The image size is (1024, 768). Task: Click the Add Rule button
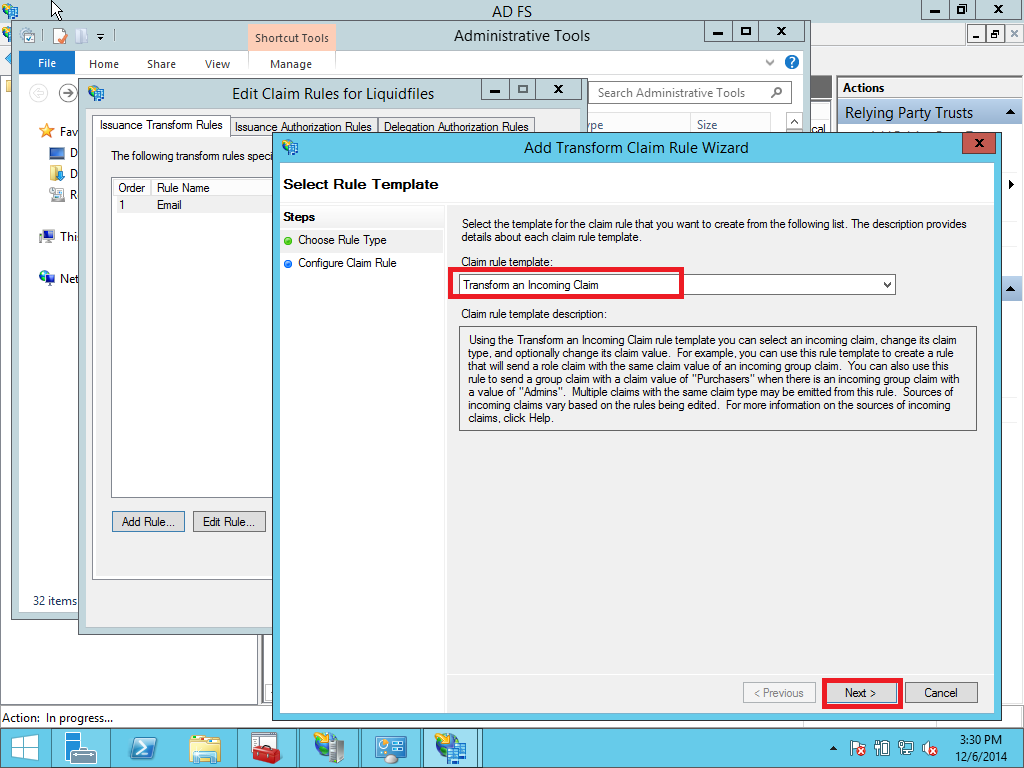point(148,521)
